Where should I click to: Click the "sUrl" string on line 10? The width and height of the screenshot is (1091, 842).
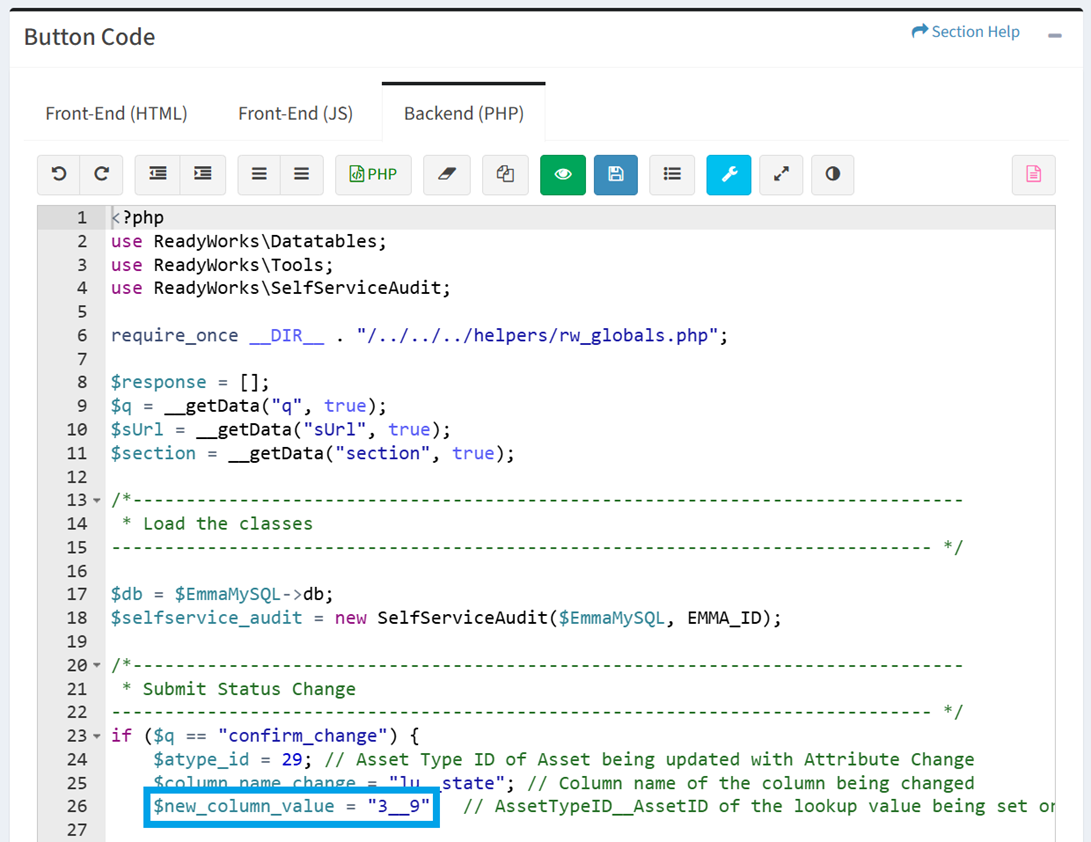pyautogui.click(x=335, y=430)
